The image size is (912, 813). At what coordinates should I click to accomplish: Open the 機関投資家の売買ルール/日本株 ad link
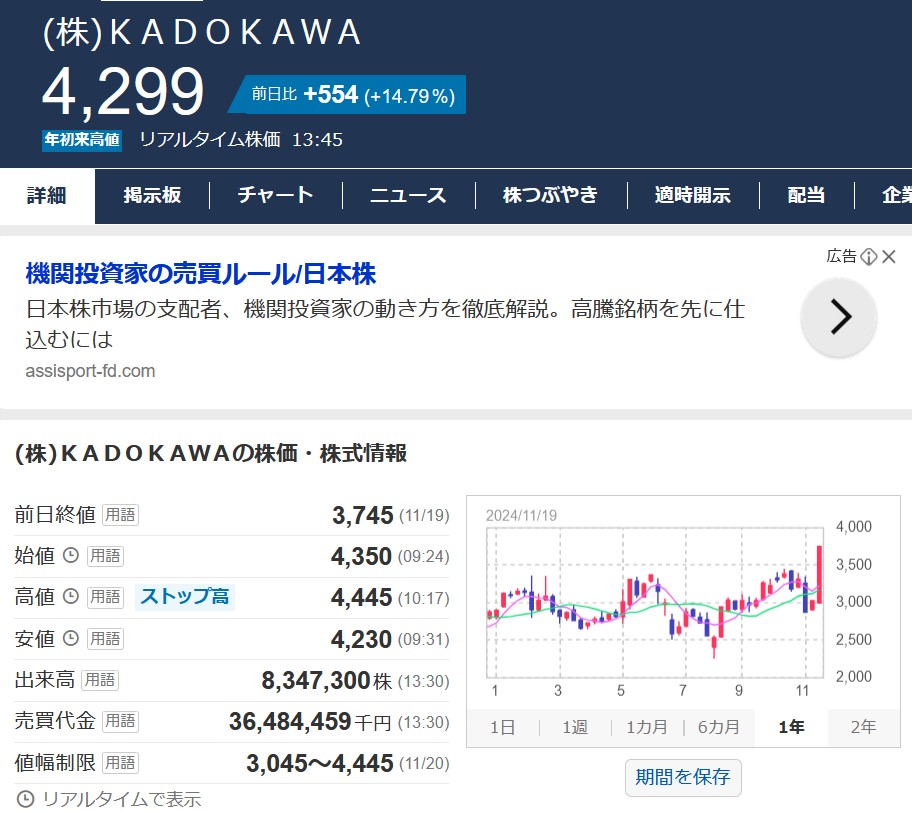(x=201, y=274)
